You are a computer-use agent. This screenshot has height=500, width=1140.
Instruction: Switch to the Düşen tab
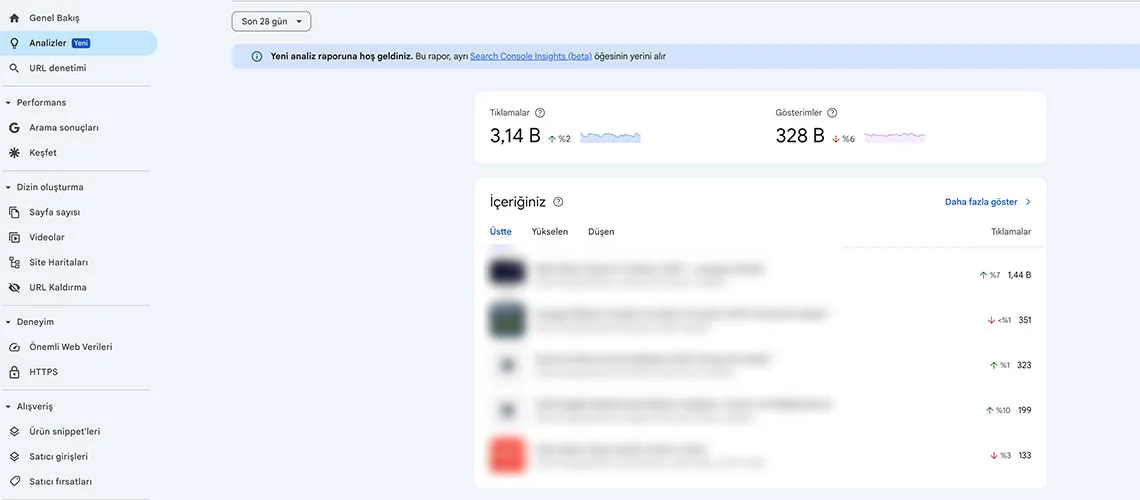601,232
